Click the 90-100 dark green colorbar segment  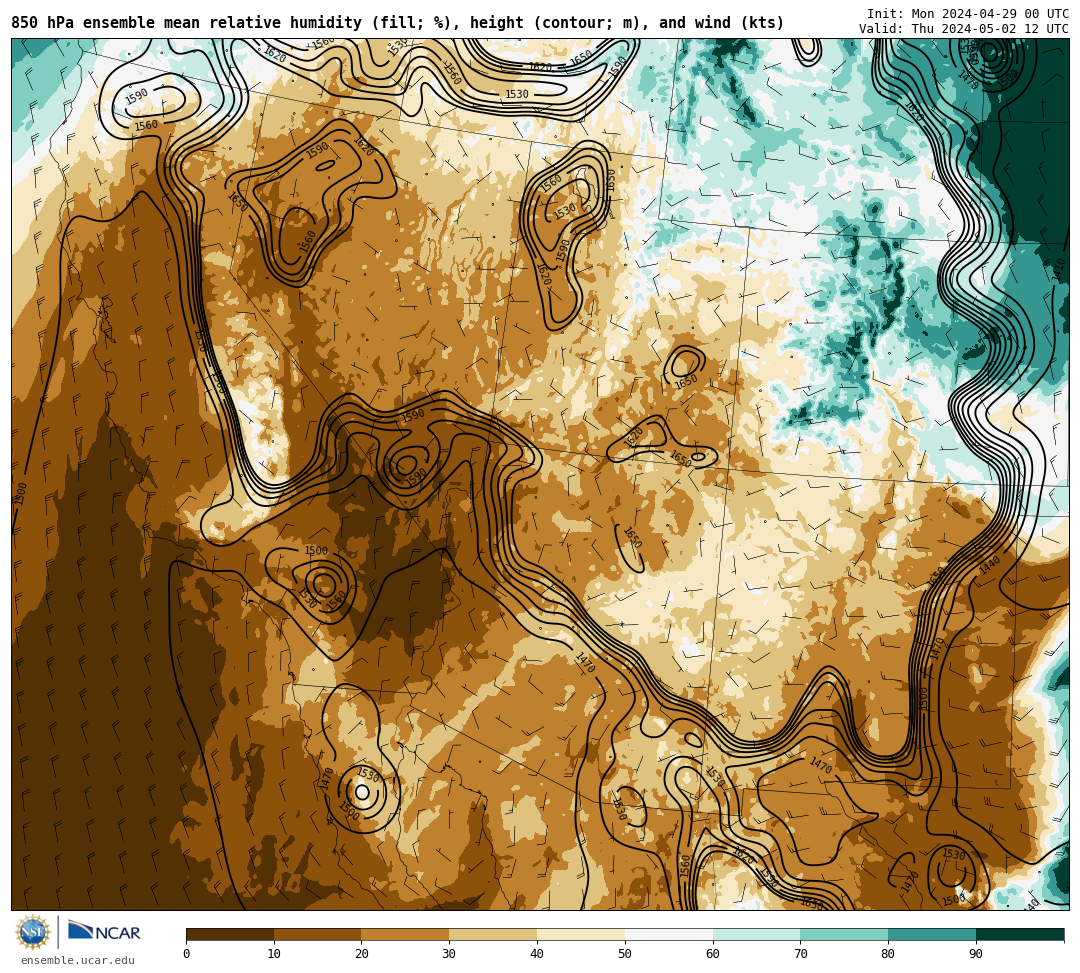point(1020,934)
